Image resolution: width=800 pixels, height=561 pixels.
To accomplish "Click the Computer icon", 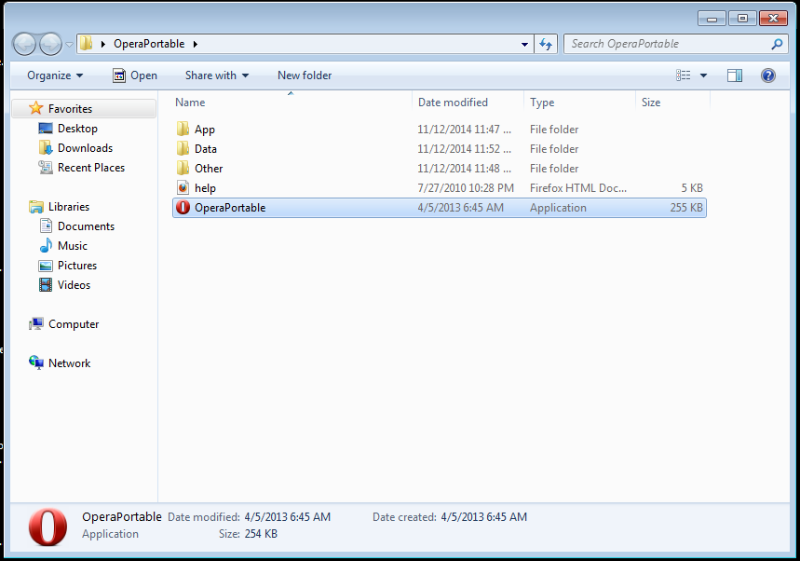I will (36, 324).
